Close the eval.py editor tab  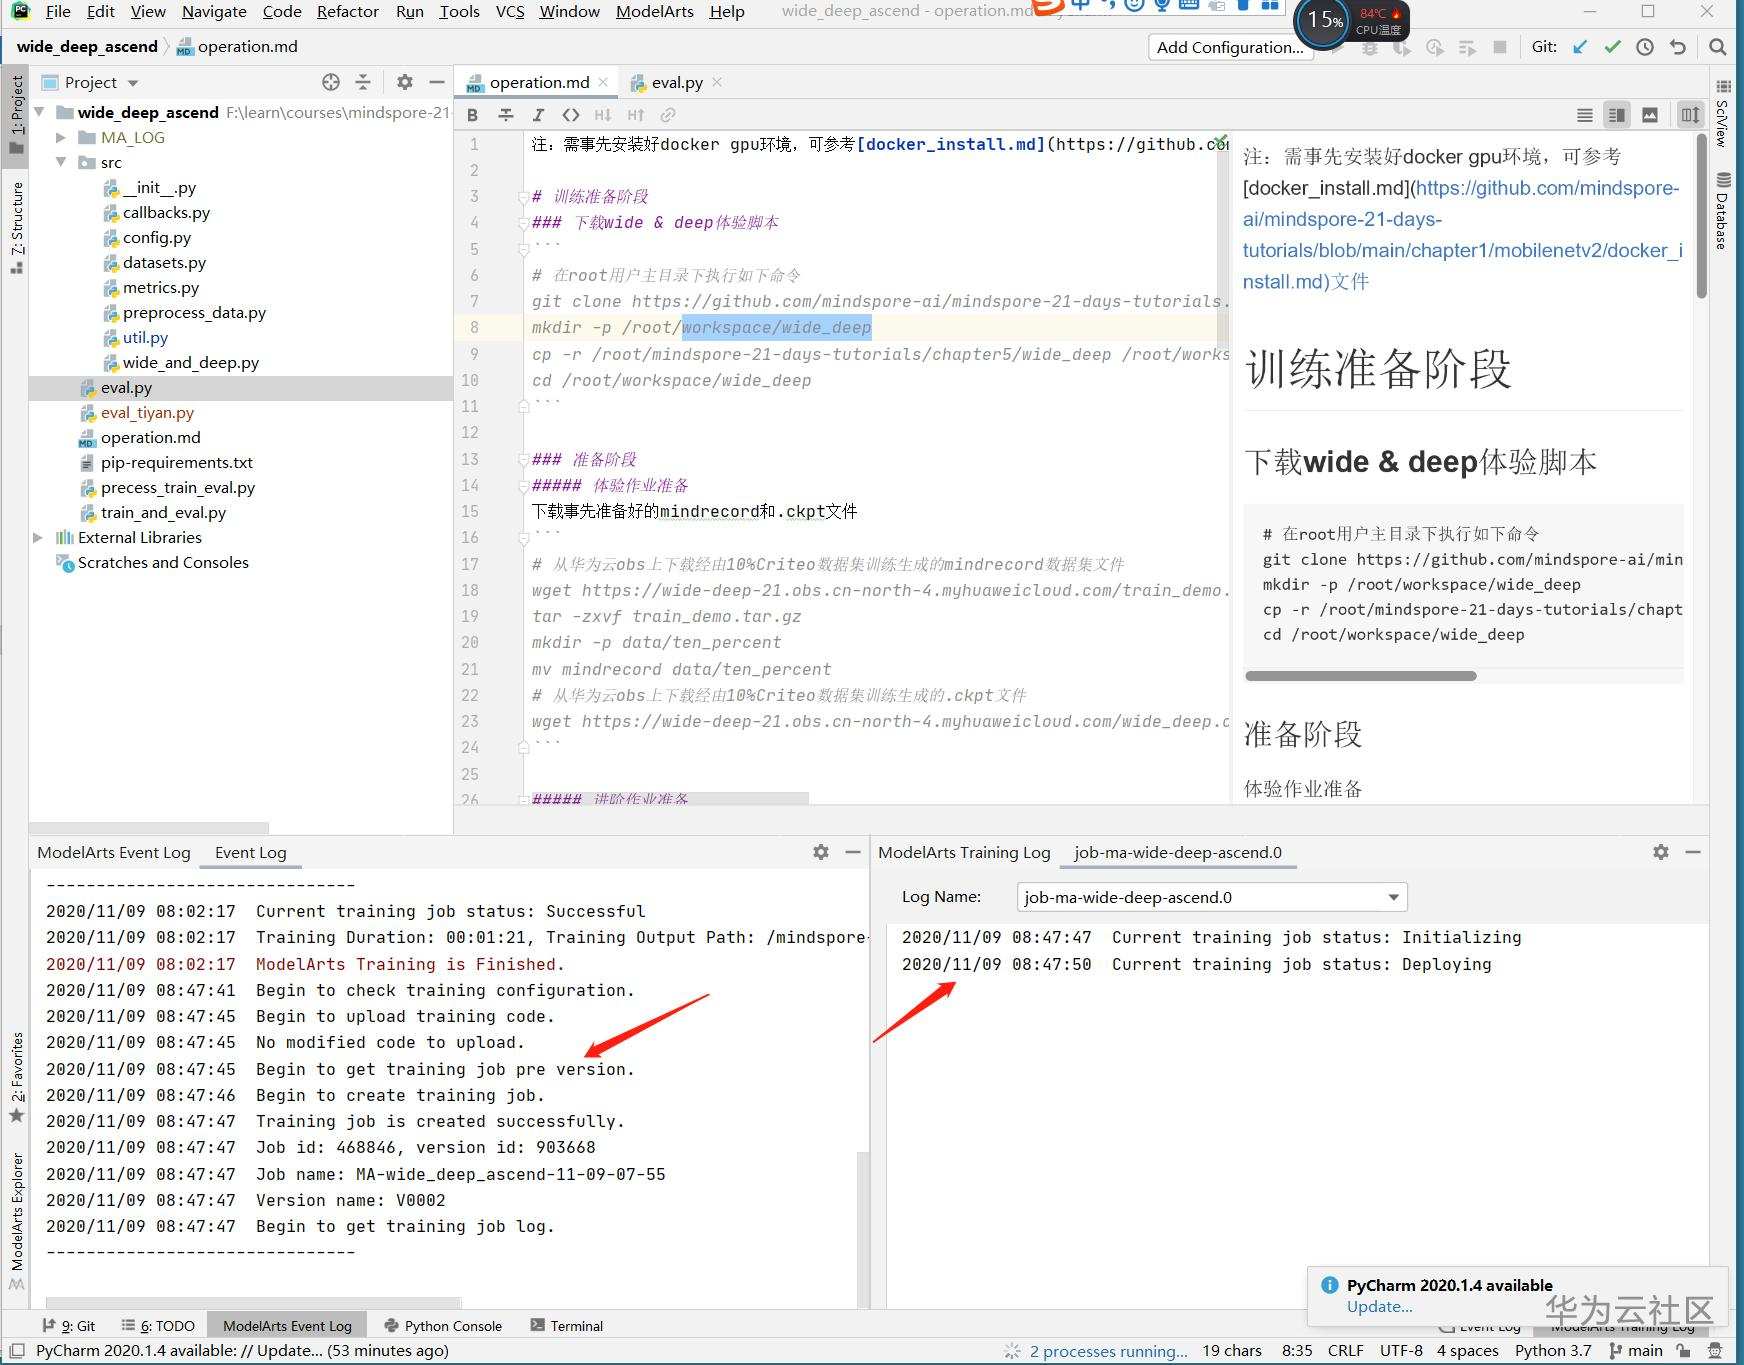click(x=717, y=82)
